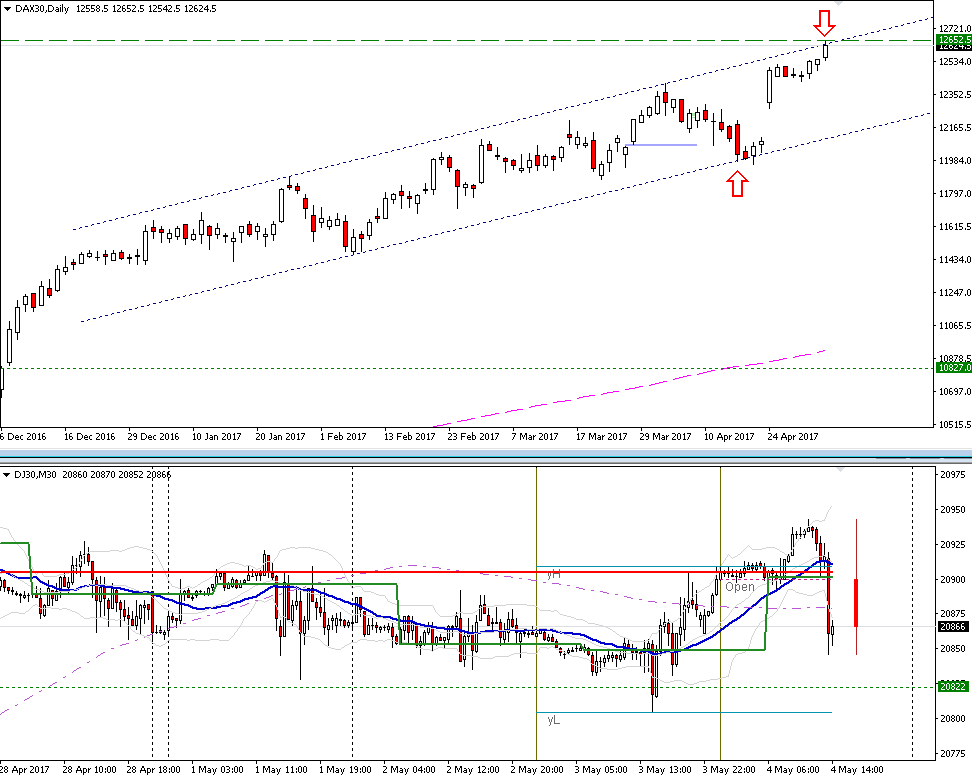Expand the triangle beside the DJ30,M30 title
The width and height of the screenshot is (972, 779).
click(x=8, y=473)
